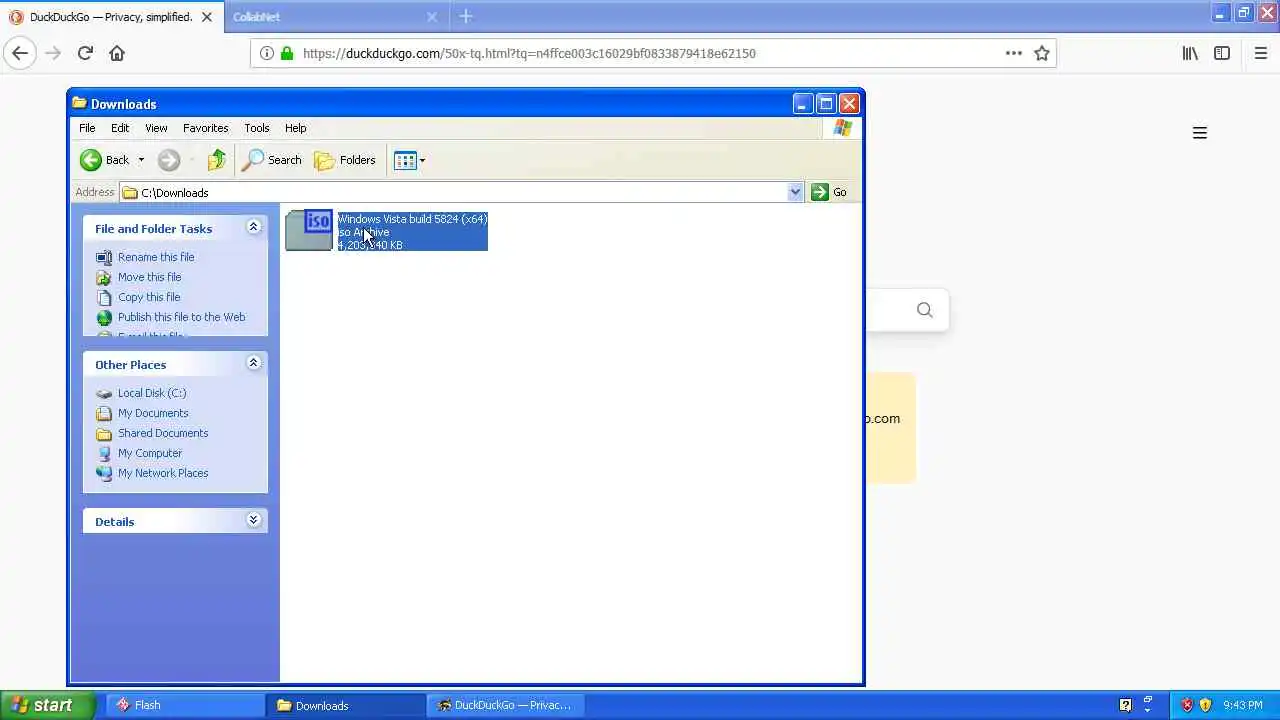
Task: Open the Back history dropdown arrow
Action: coord(141,160)
